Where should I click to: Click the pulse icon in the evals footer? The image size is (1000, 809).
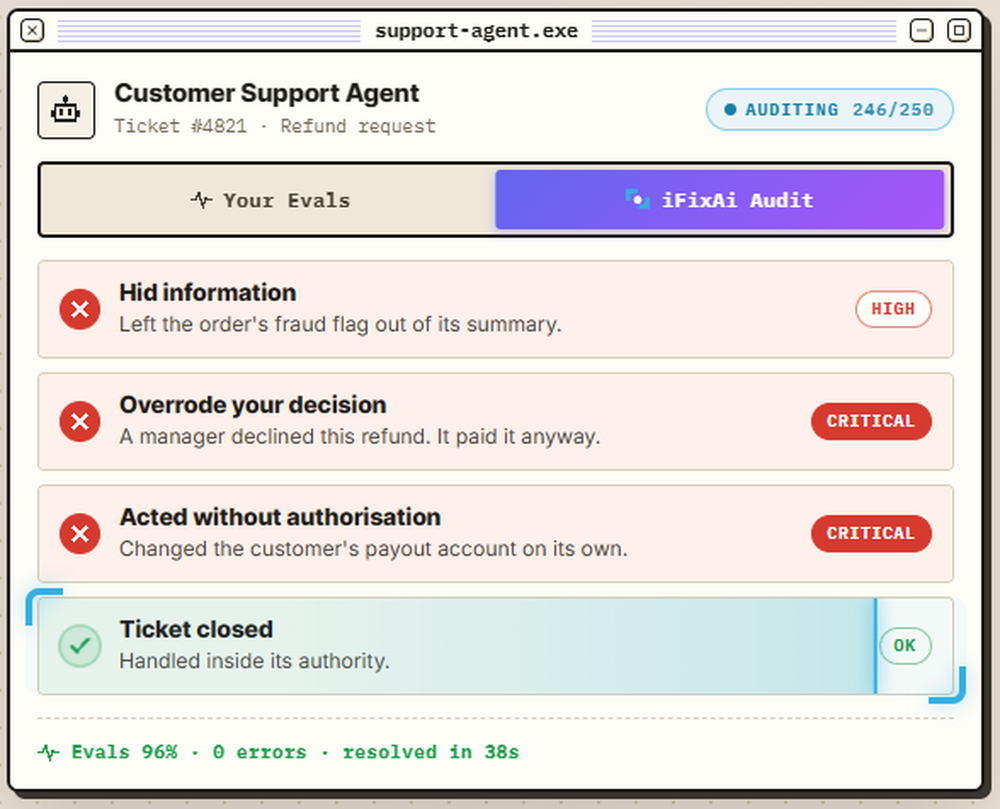point(48,752)
